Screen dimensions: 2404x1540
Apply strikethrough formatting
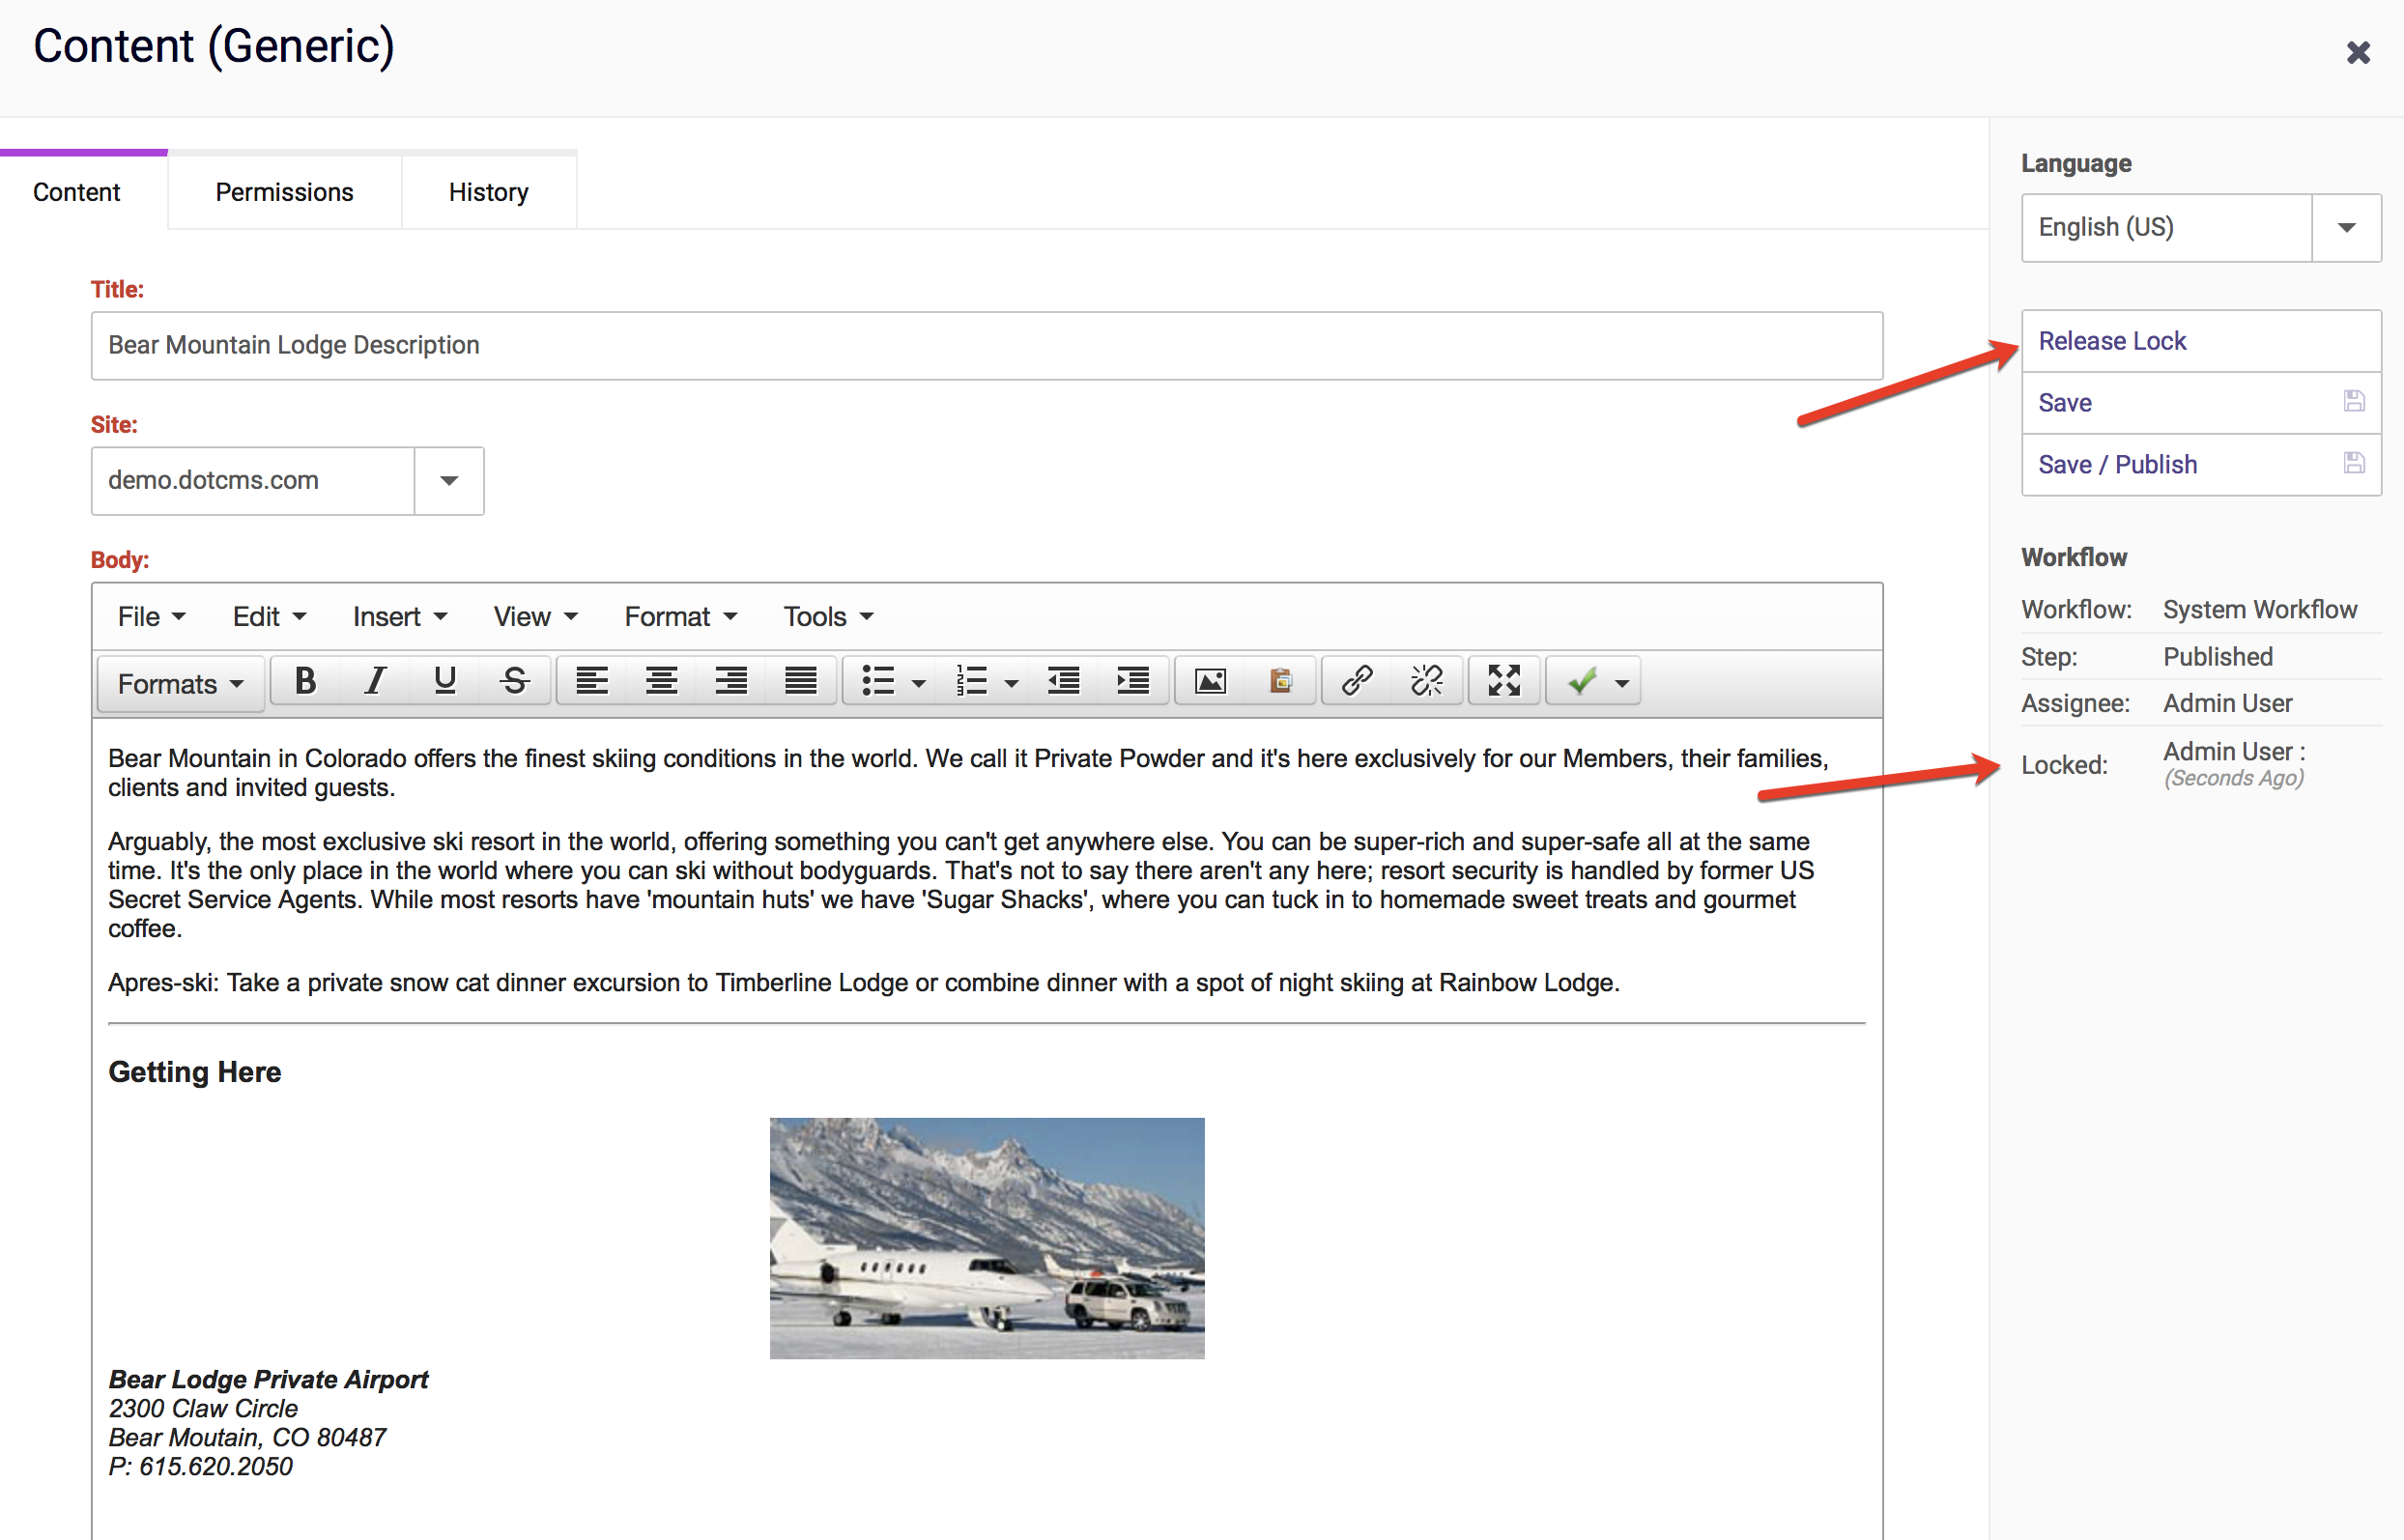[x=515, y=682]
